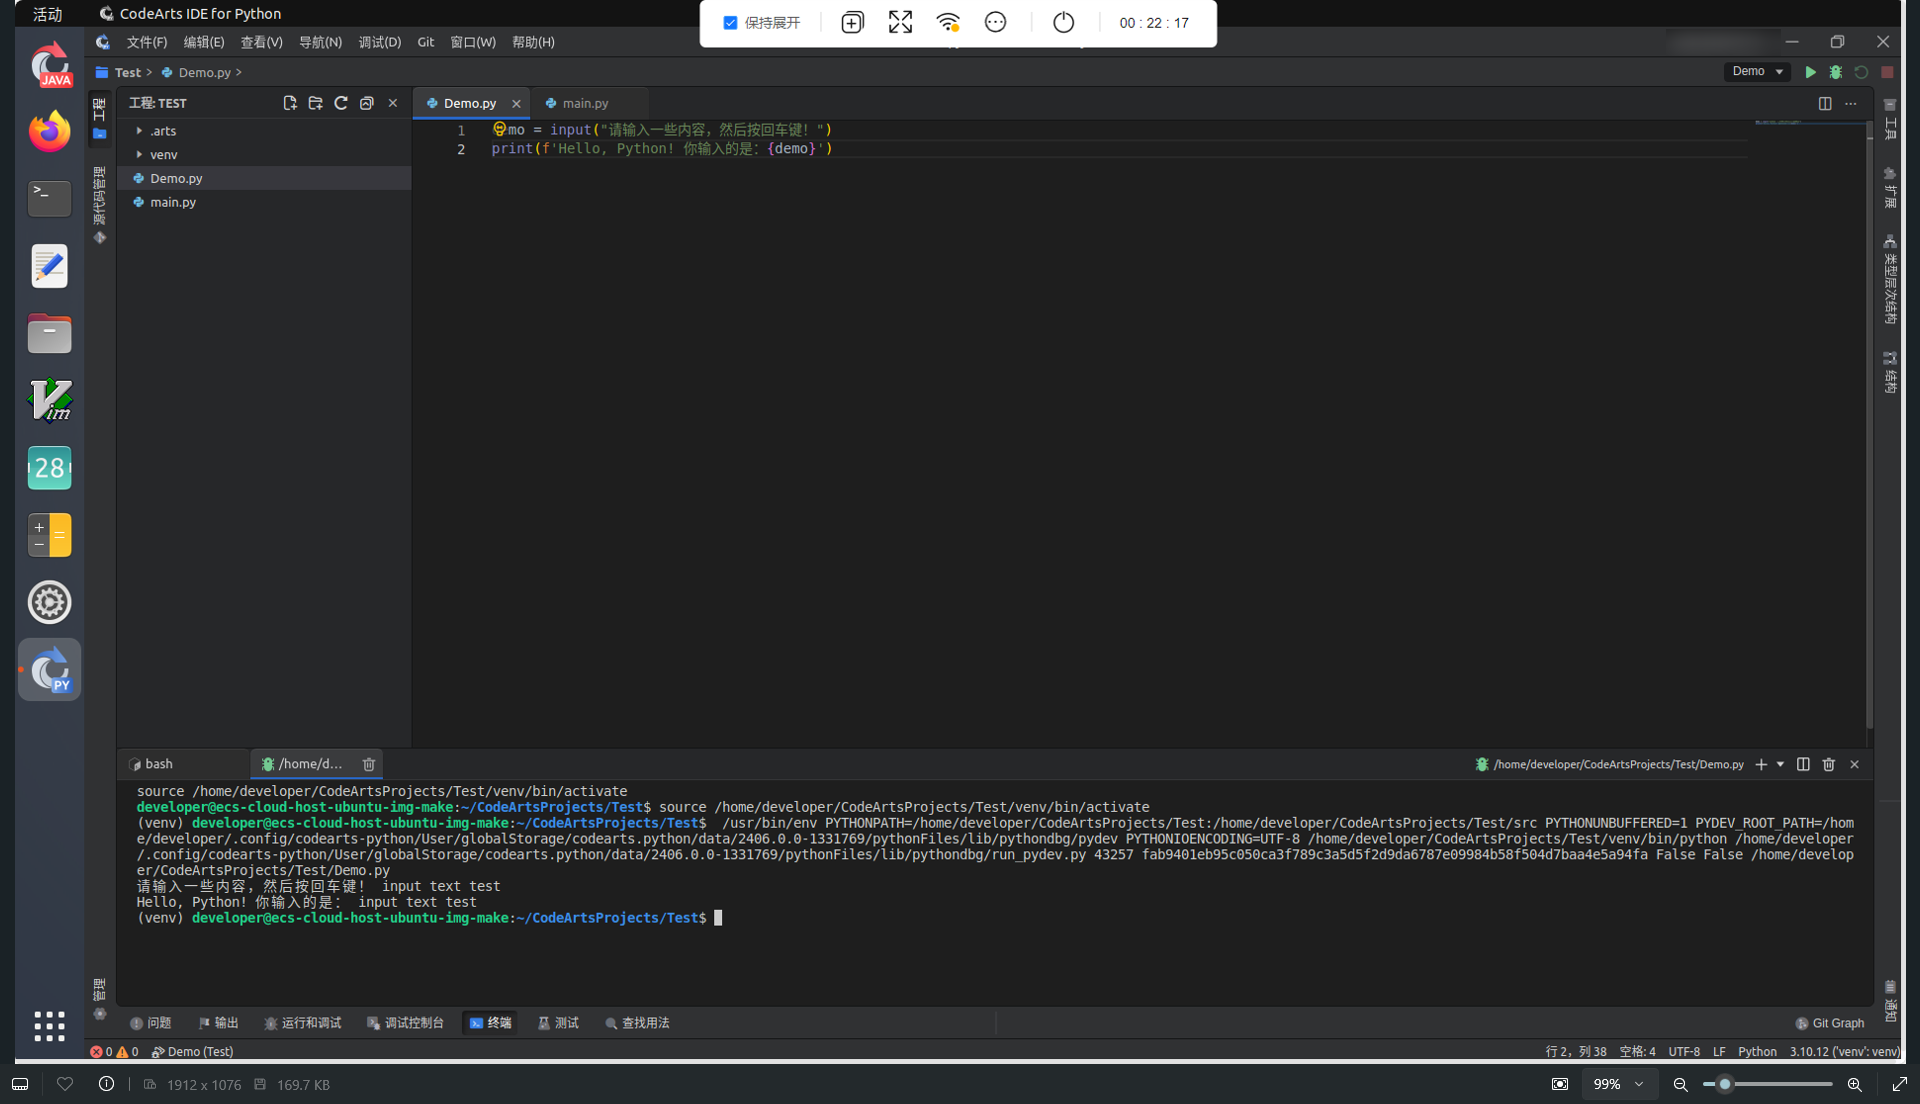The height and width of the screenshot is (1104, 1920).
Task: Click the new file icon in project panel
Action: click(x=290, y=103)
